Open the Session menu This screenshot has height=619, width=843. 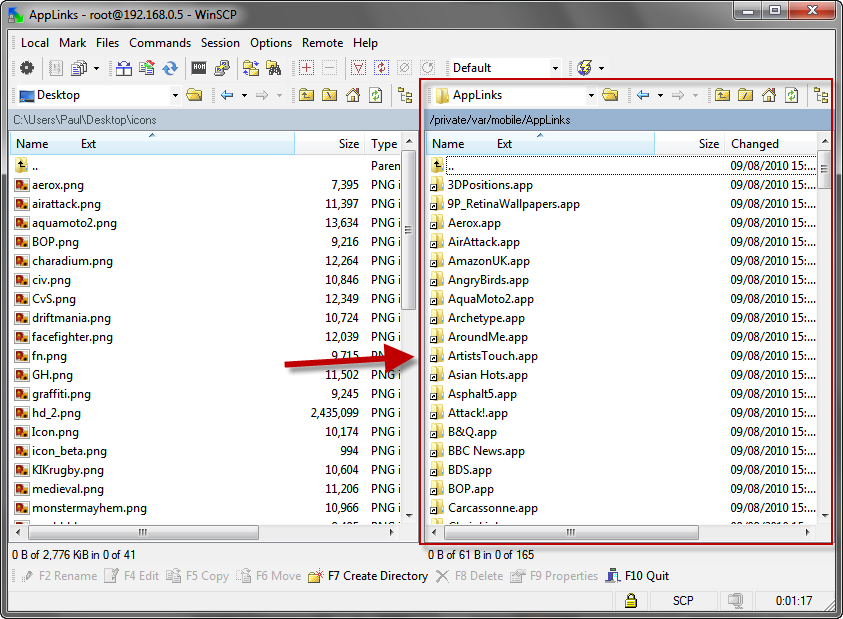click(x=220, y=43)
